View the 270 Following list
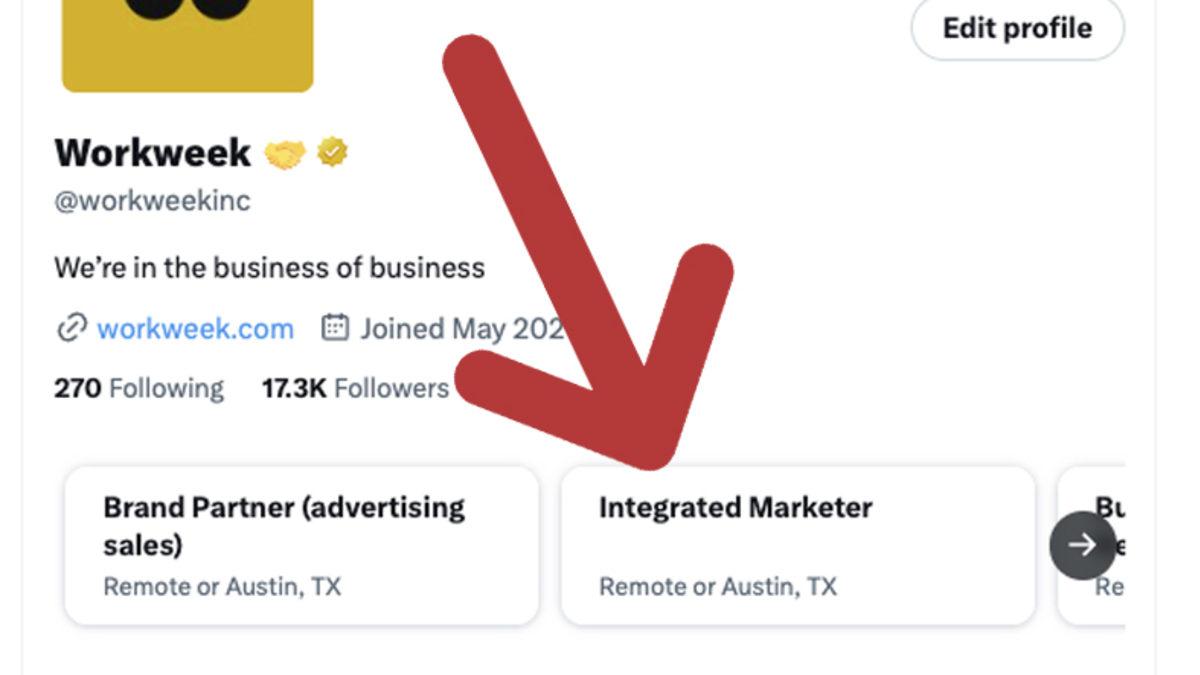Viewport: 1200px width, 675px height. [x=139, y=388]
